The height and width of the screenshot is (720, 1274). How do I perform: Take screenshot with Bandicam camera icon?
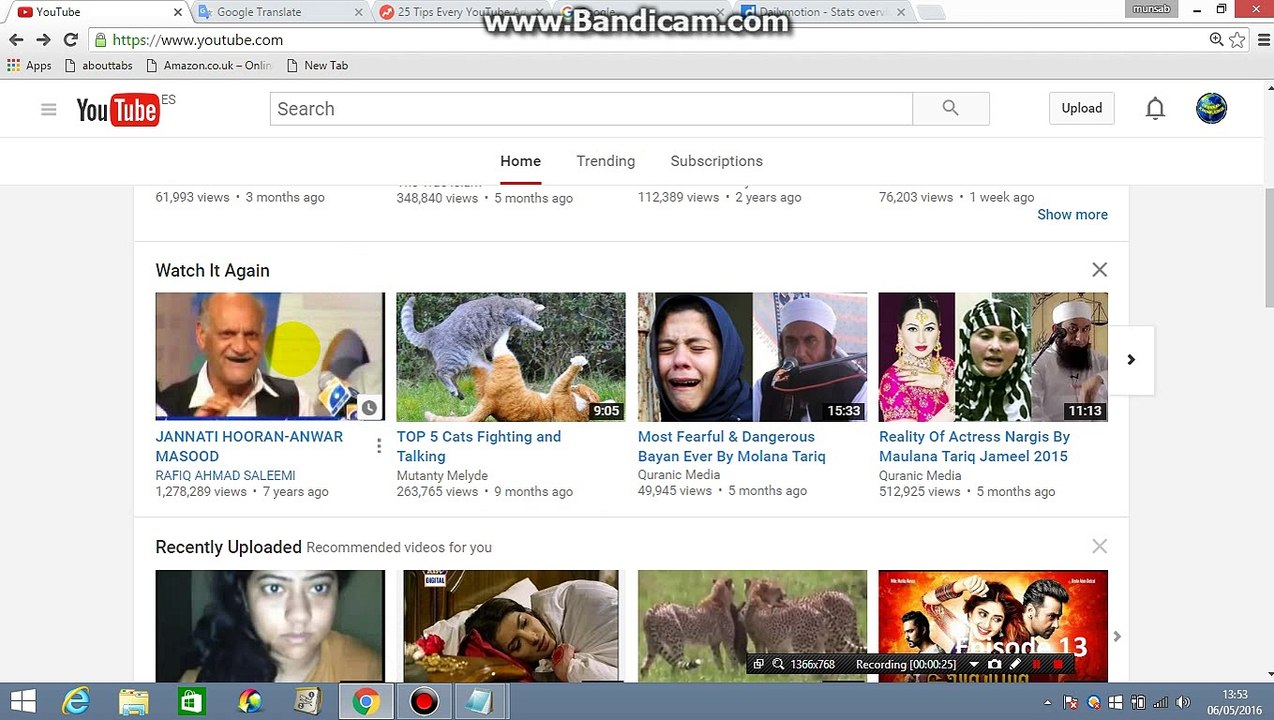click(x=994, y=664)
